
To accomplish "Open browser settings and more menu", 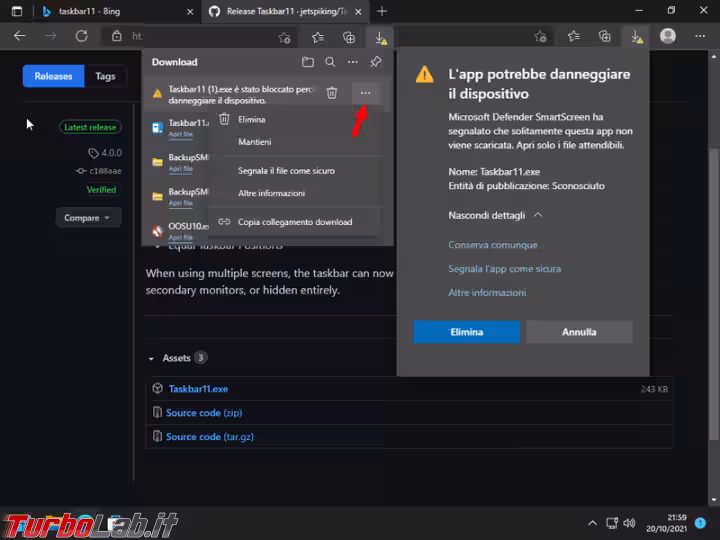I will (700, 36).
